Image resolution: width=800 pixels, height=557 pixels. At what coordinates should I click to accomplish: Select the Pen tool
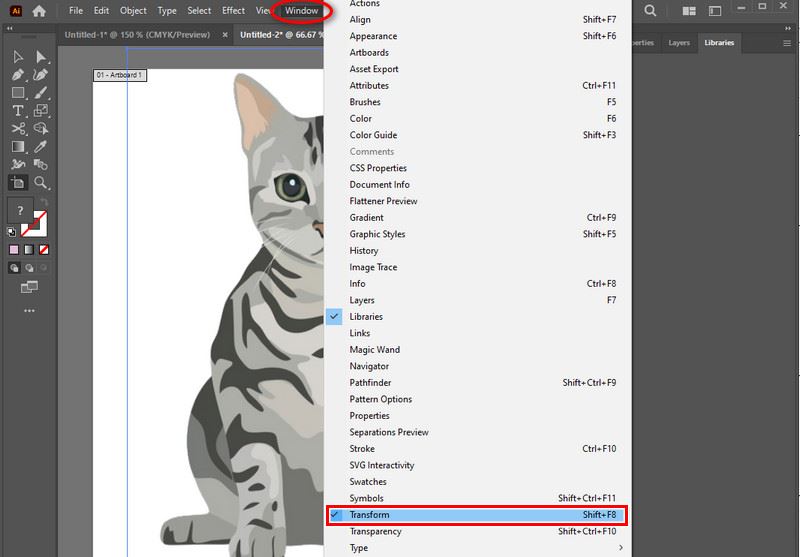pyautogui.click(x=18, y=74)
